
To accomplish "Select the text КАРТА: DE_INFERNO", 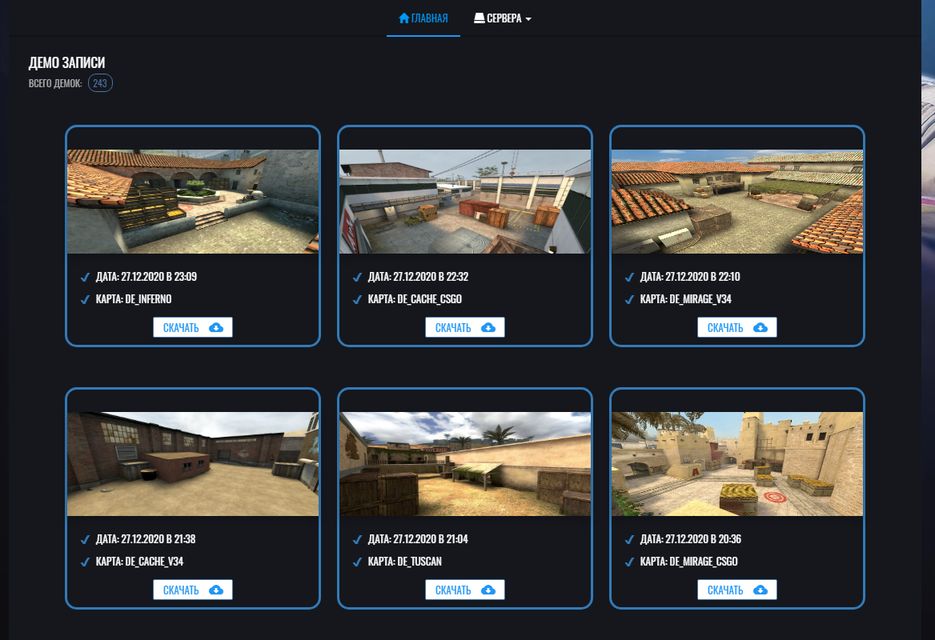I will (x=134, y=299).
